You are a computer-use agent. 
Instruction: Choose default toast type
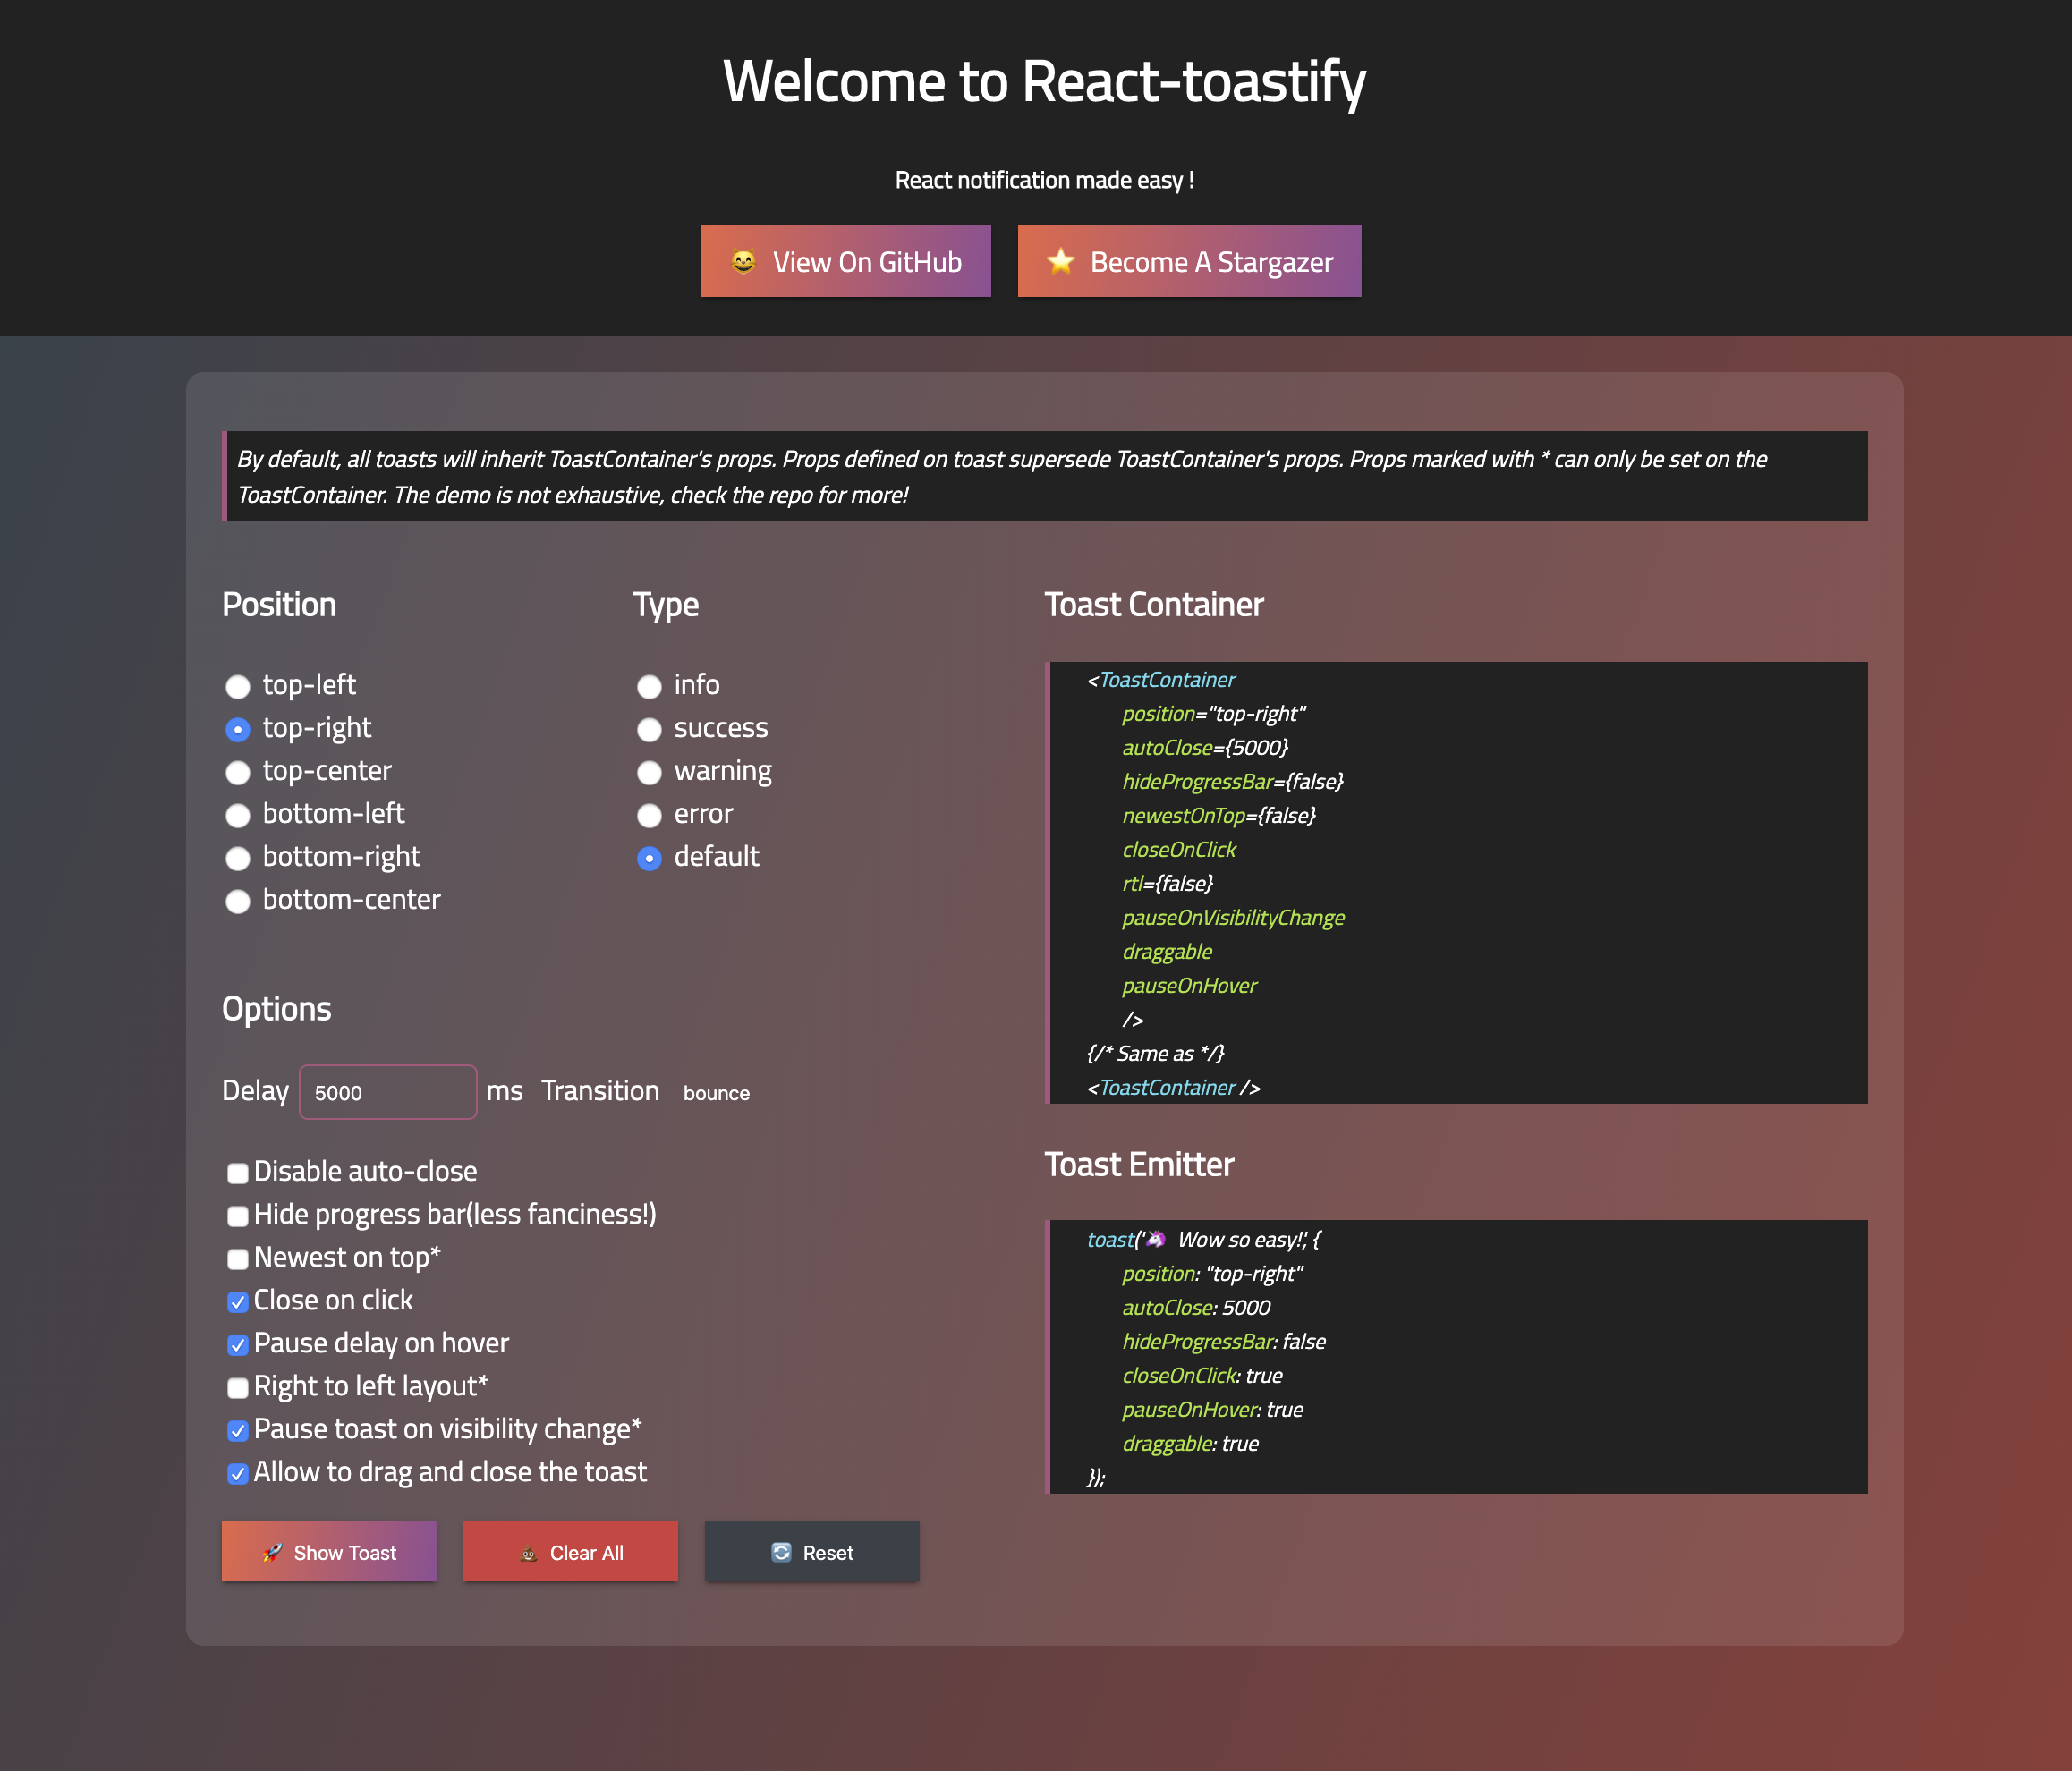(649, 858)
